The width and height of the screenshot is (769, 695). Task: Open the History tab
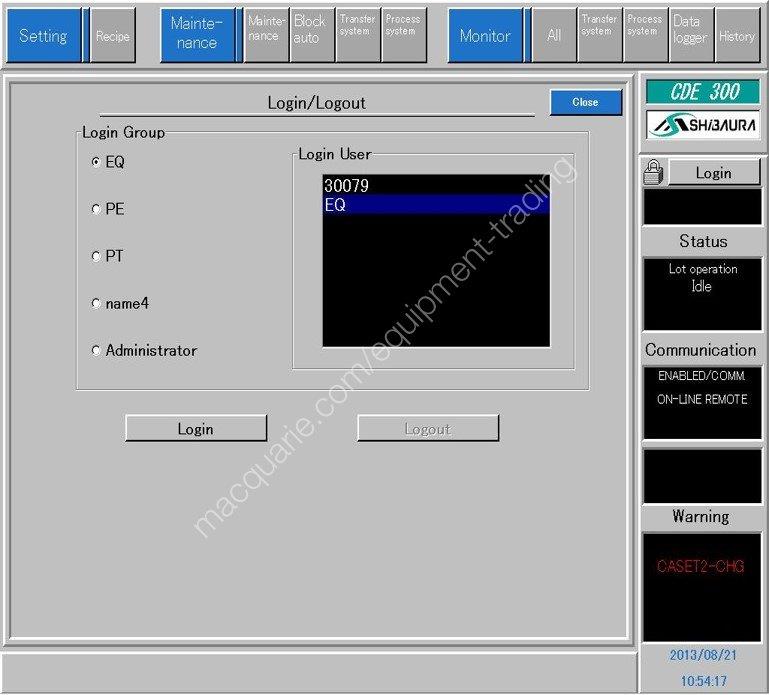737,36
